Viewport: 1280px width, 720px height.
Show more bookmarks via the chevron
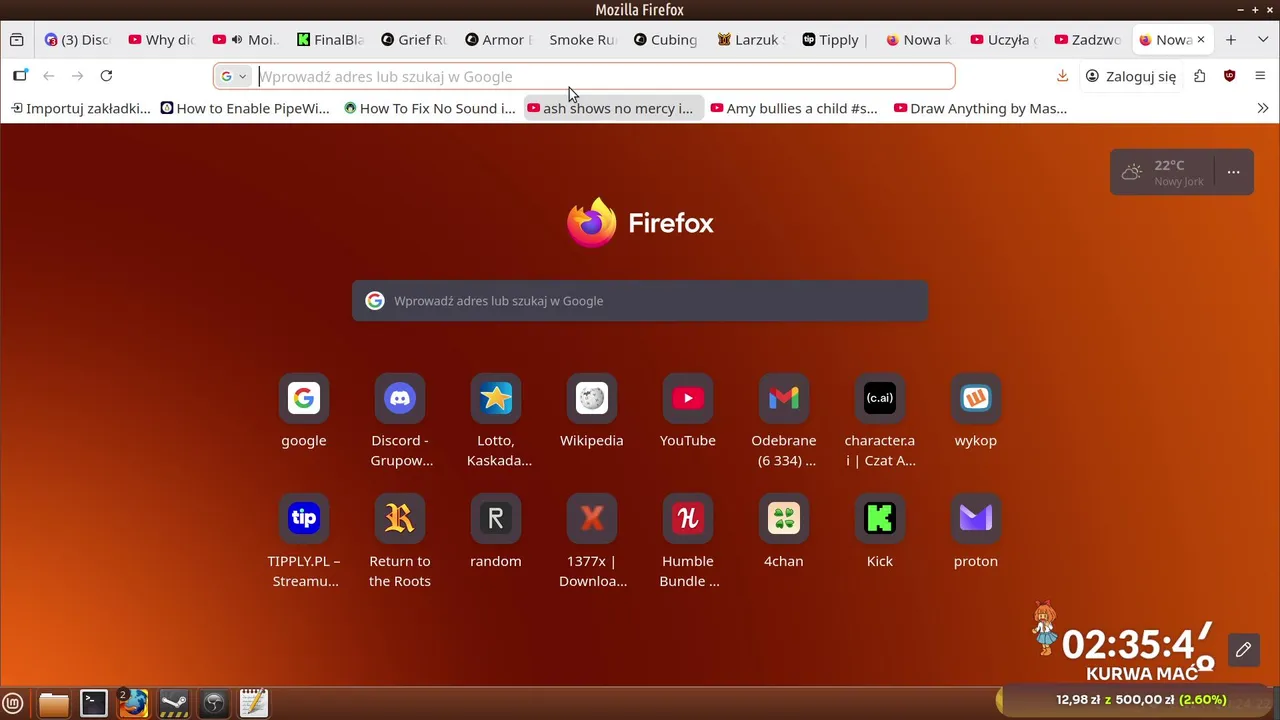1263,108
